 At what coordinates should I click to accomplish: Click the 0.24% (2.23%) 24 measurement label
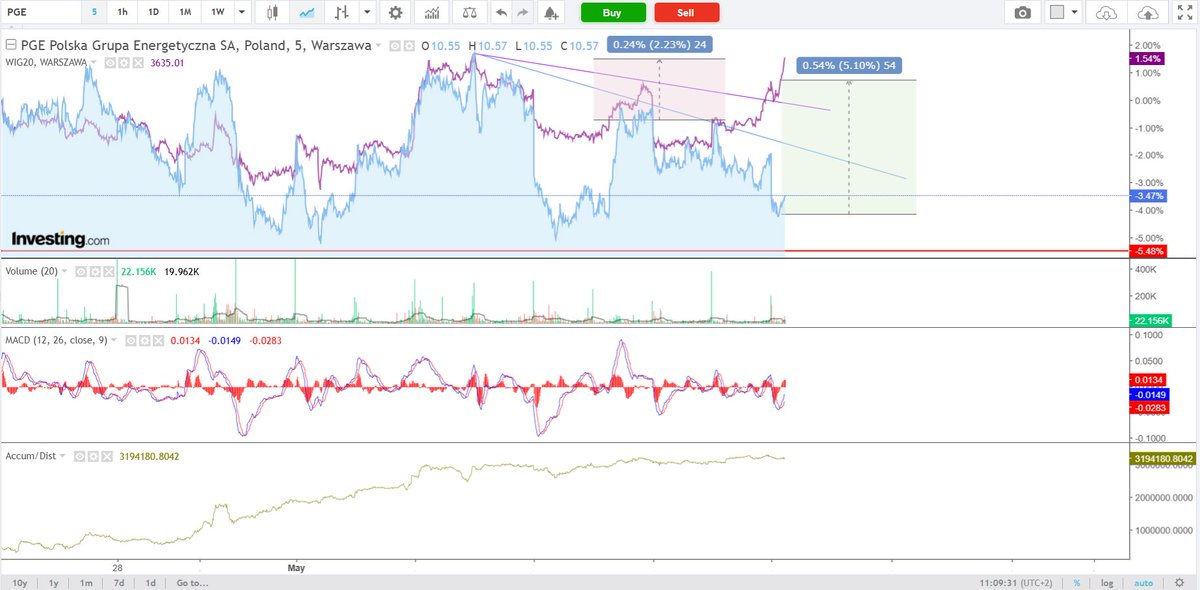pyautogui.click(x=659, y=44)
